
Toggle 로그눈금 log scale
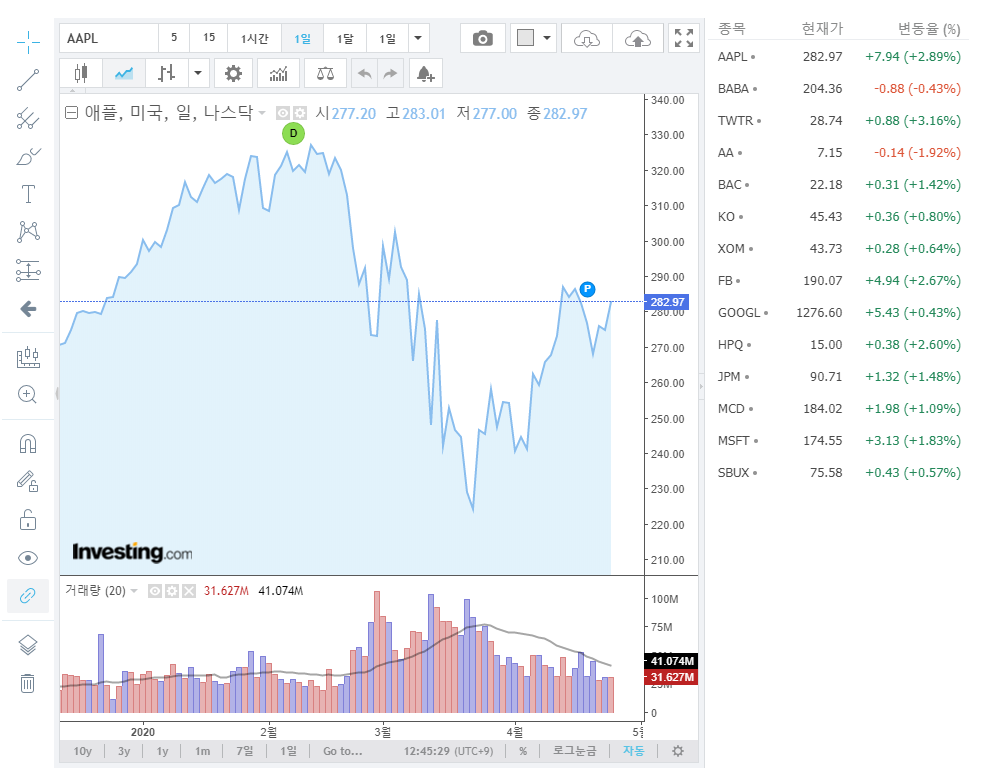[x=574, y=751]
